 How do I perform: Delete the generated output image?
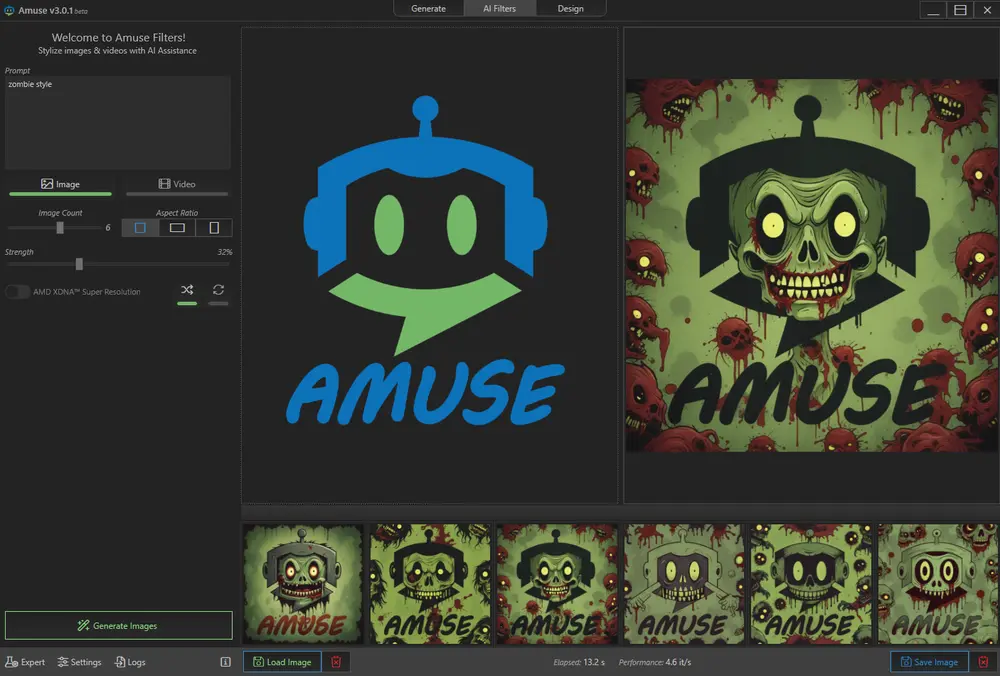[983, 662]
